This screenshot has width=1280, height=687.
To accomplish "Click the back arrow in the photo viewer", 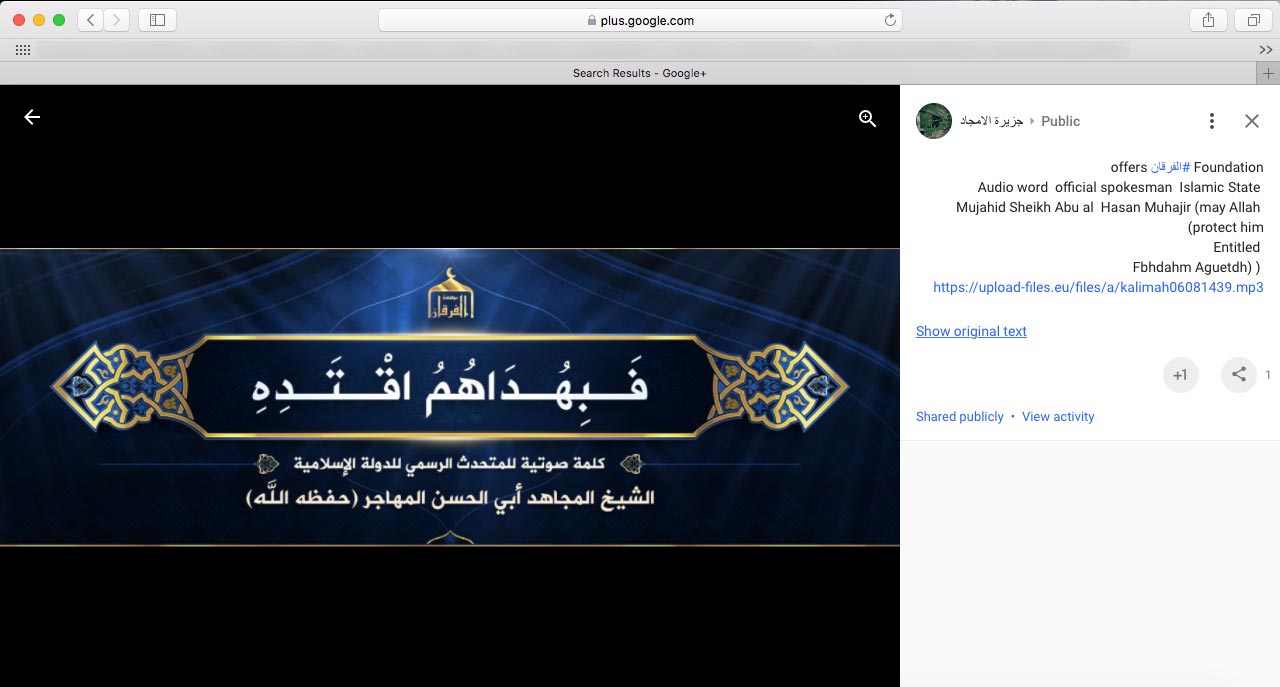I will tap(32, 117).
